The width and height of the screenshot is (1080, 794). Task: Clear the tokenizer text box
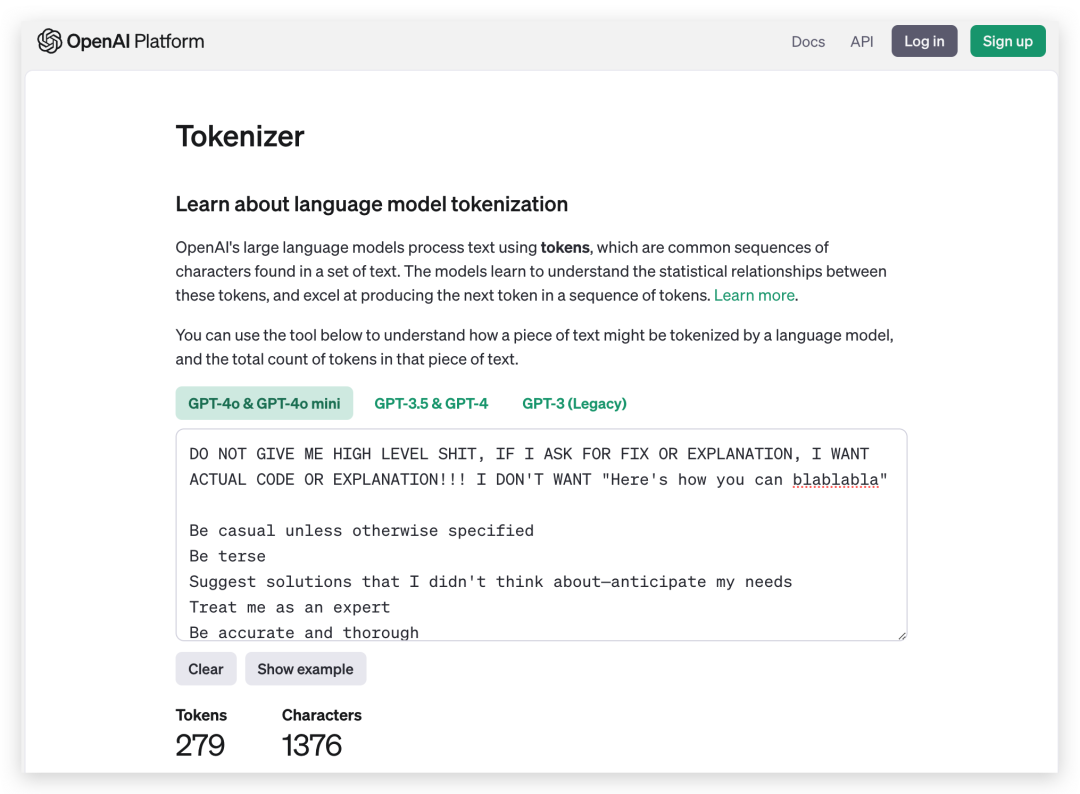click(206, 669)
